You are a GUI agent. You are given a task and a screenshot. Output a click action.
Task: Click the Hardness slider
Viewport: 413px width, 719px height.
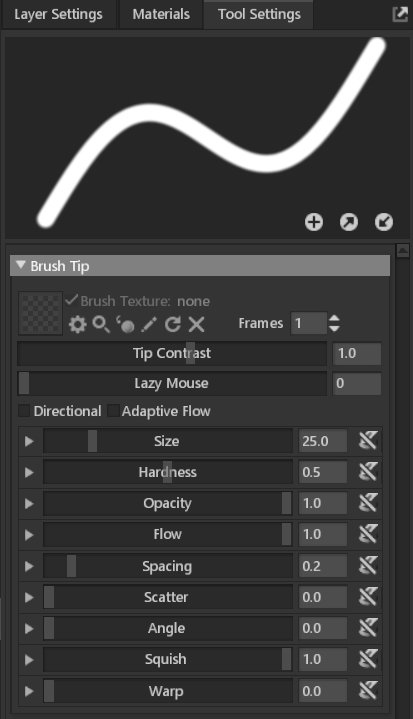168,472
